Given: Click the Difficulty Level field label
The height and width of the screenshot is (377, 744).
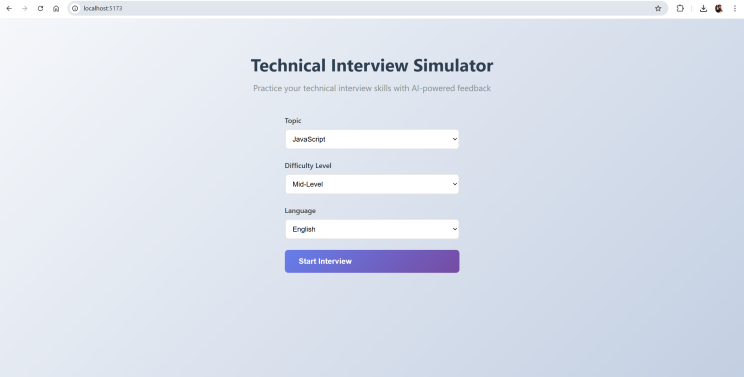Looking at the screenshot, I should (x=308, y=166).
